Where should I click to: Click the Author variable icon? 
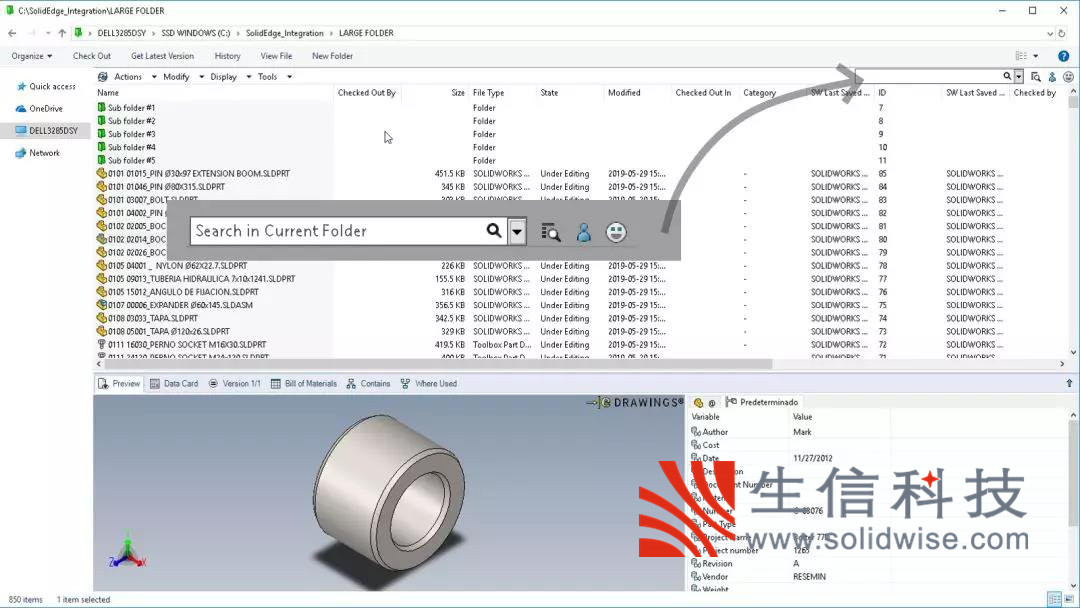(696, 432)
